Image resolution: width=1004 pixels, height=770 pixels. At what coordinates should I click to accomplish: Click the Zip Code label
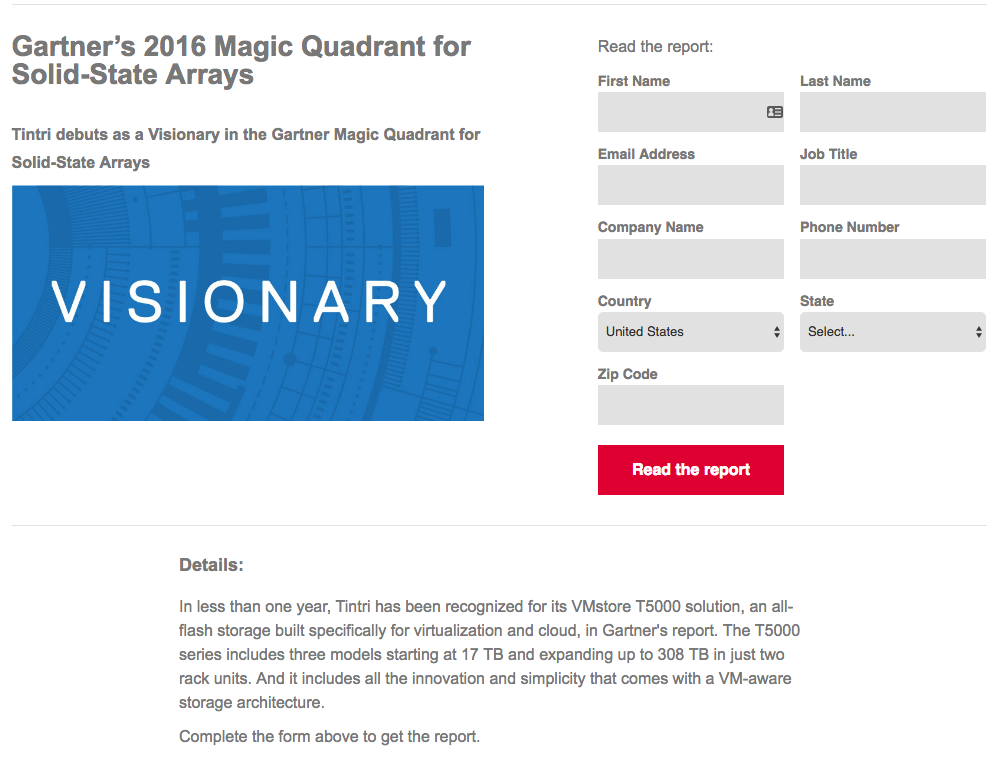628,374
